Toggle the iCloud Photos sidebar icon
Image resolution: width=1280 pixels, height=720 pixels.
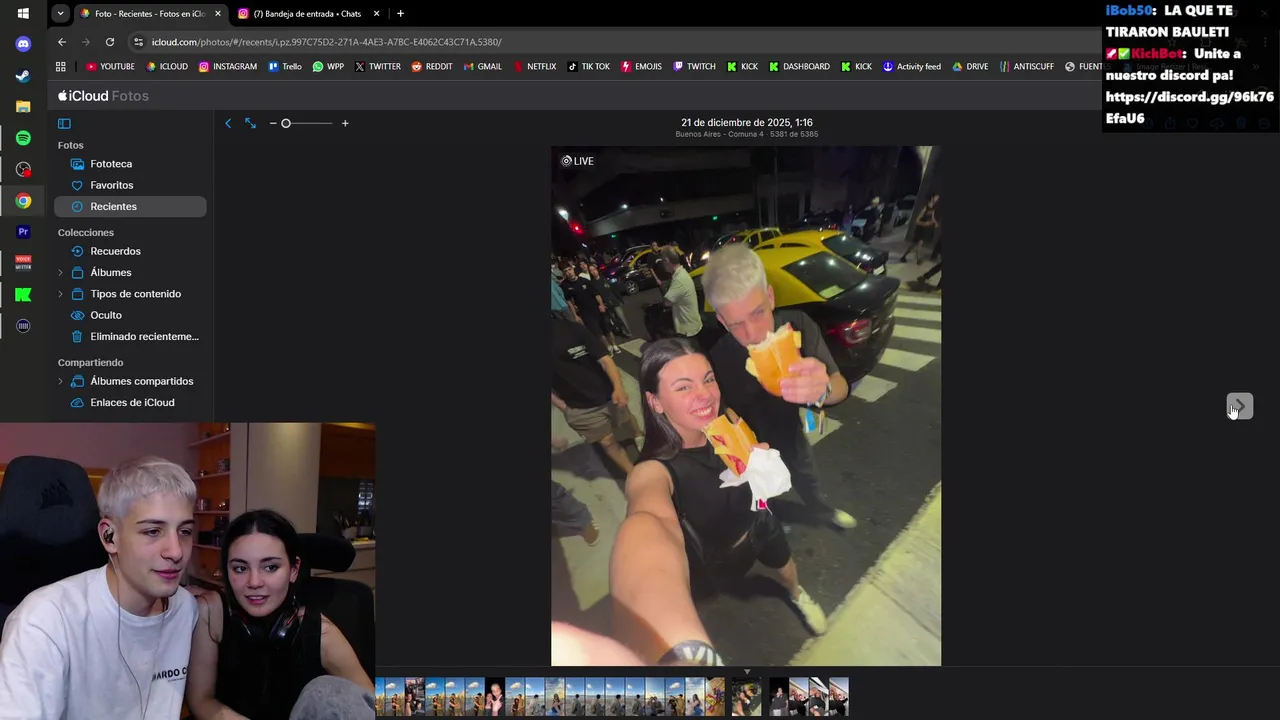64,123
